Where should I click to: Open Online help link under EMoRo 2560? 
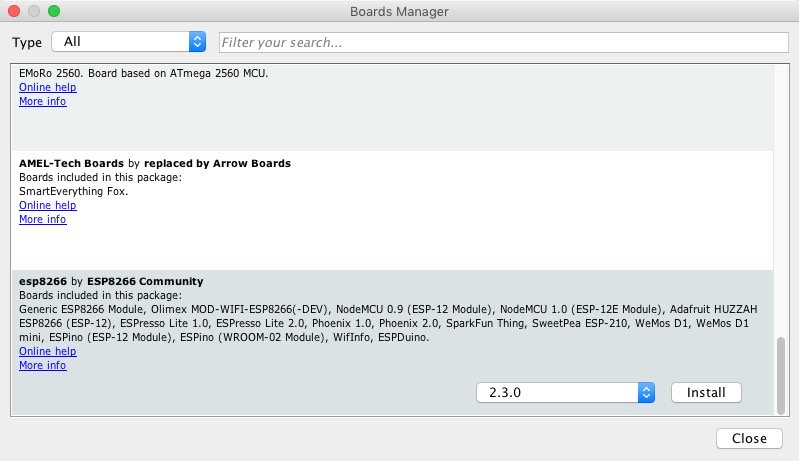[x=48, y=87]
